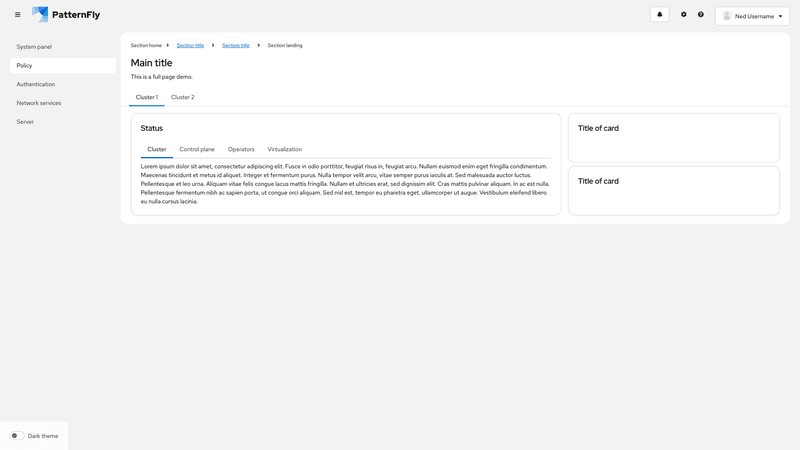This screenshot has width=800, height=450.
Task: Click the first Section title breadcrumb link
Action: pyautogui.click(x=190, y=45)
